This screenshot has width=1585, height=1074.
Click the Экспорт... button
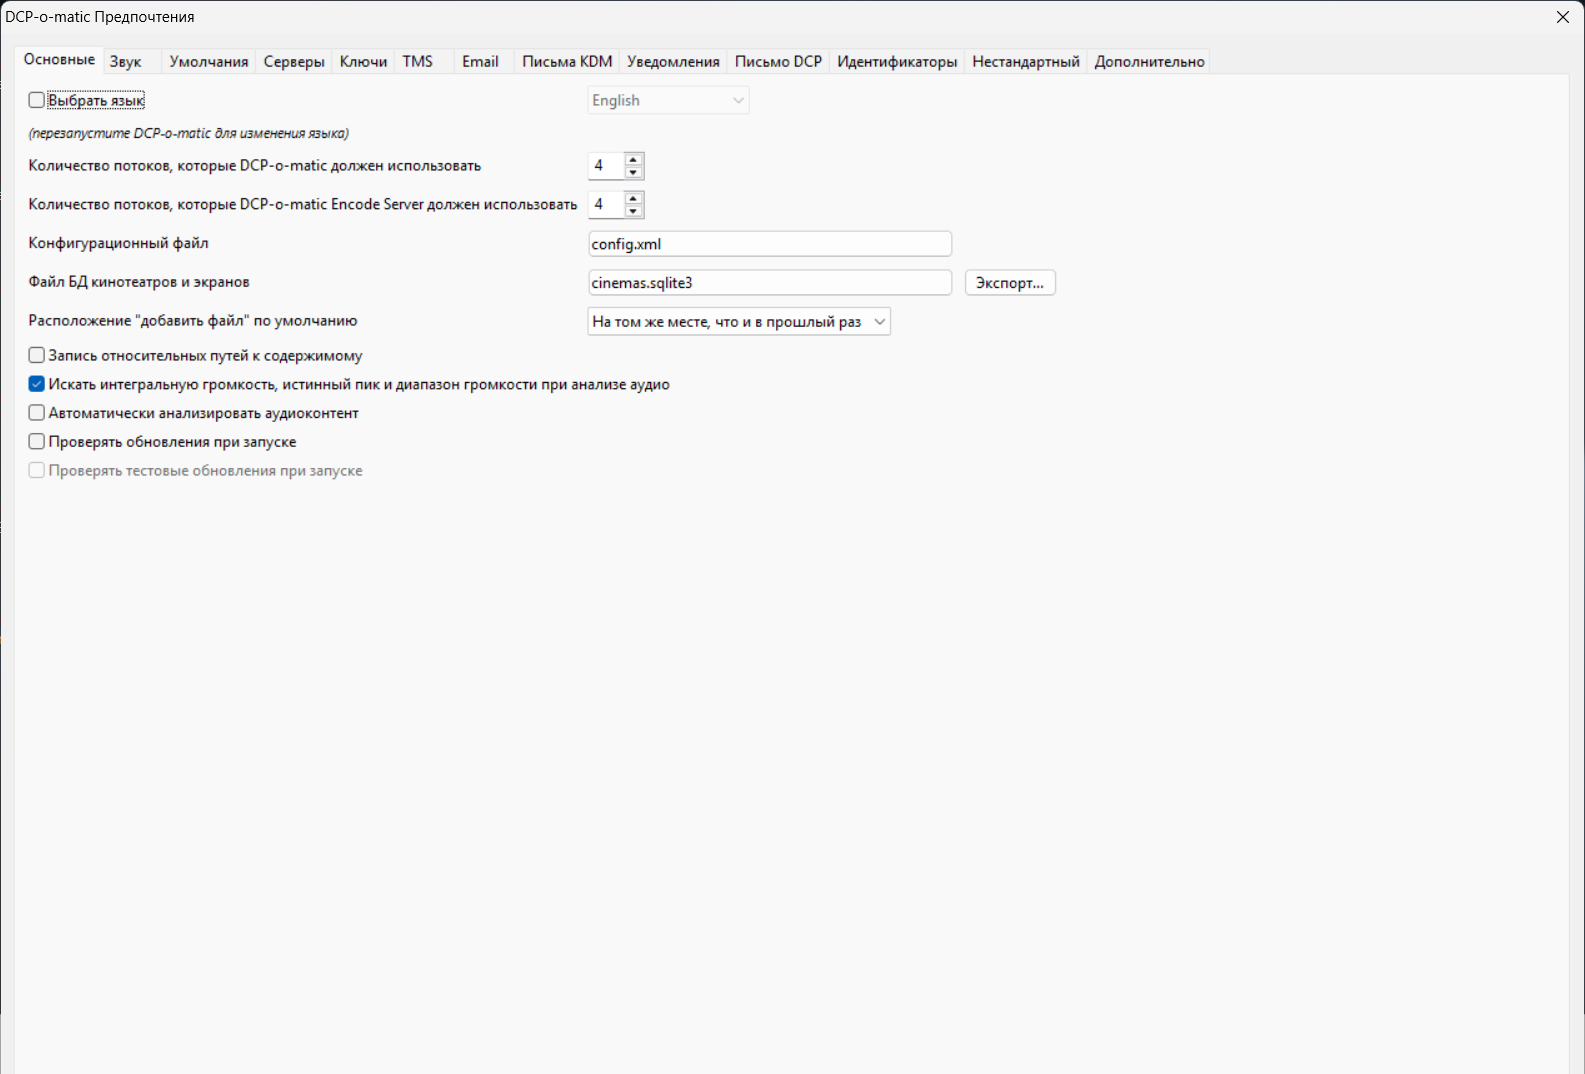pos(1010,283)
